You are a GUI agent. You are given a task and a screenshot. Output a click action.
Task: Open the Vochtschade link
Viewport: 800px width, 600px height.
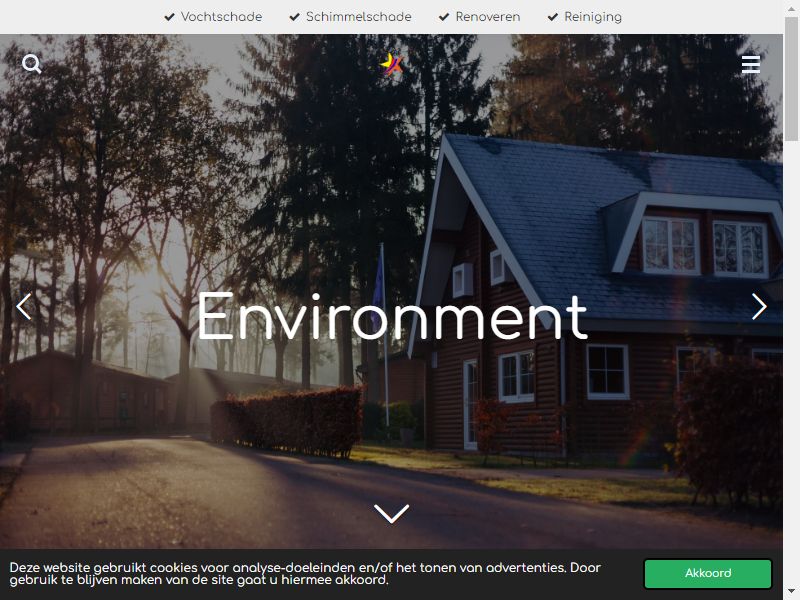pos(221,17)
